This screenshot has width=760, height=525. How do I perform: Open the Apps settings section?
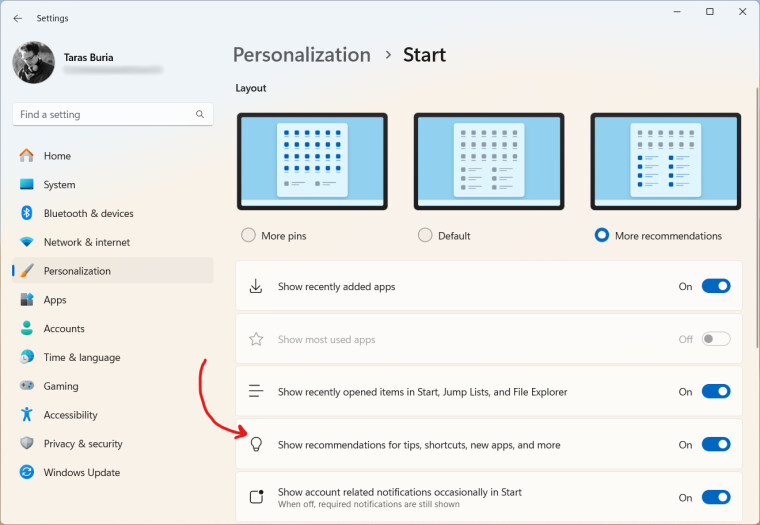[55, 300]
